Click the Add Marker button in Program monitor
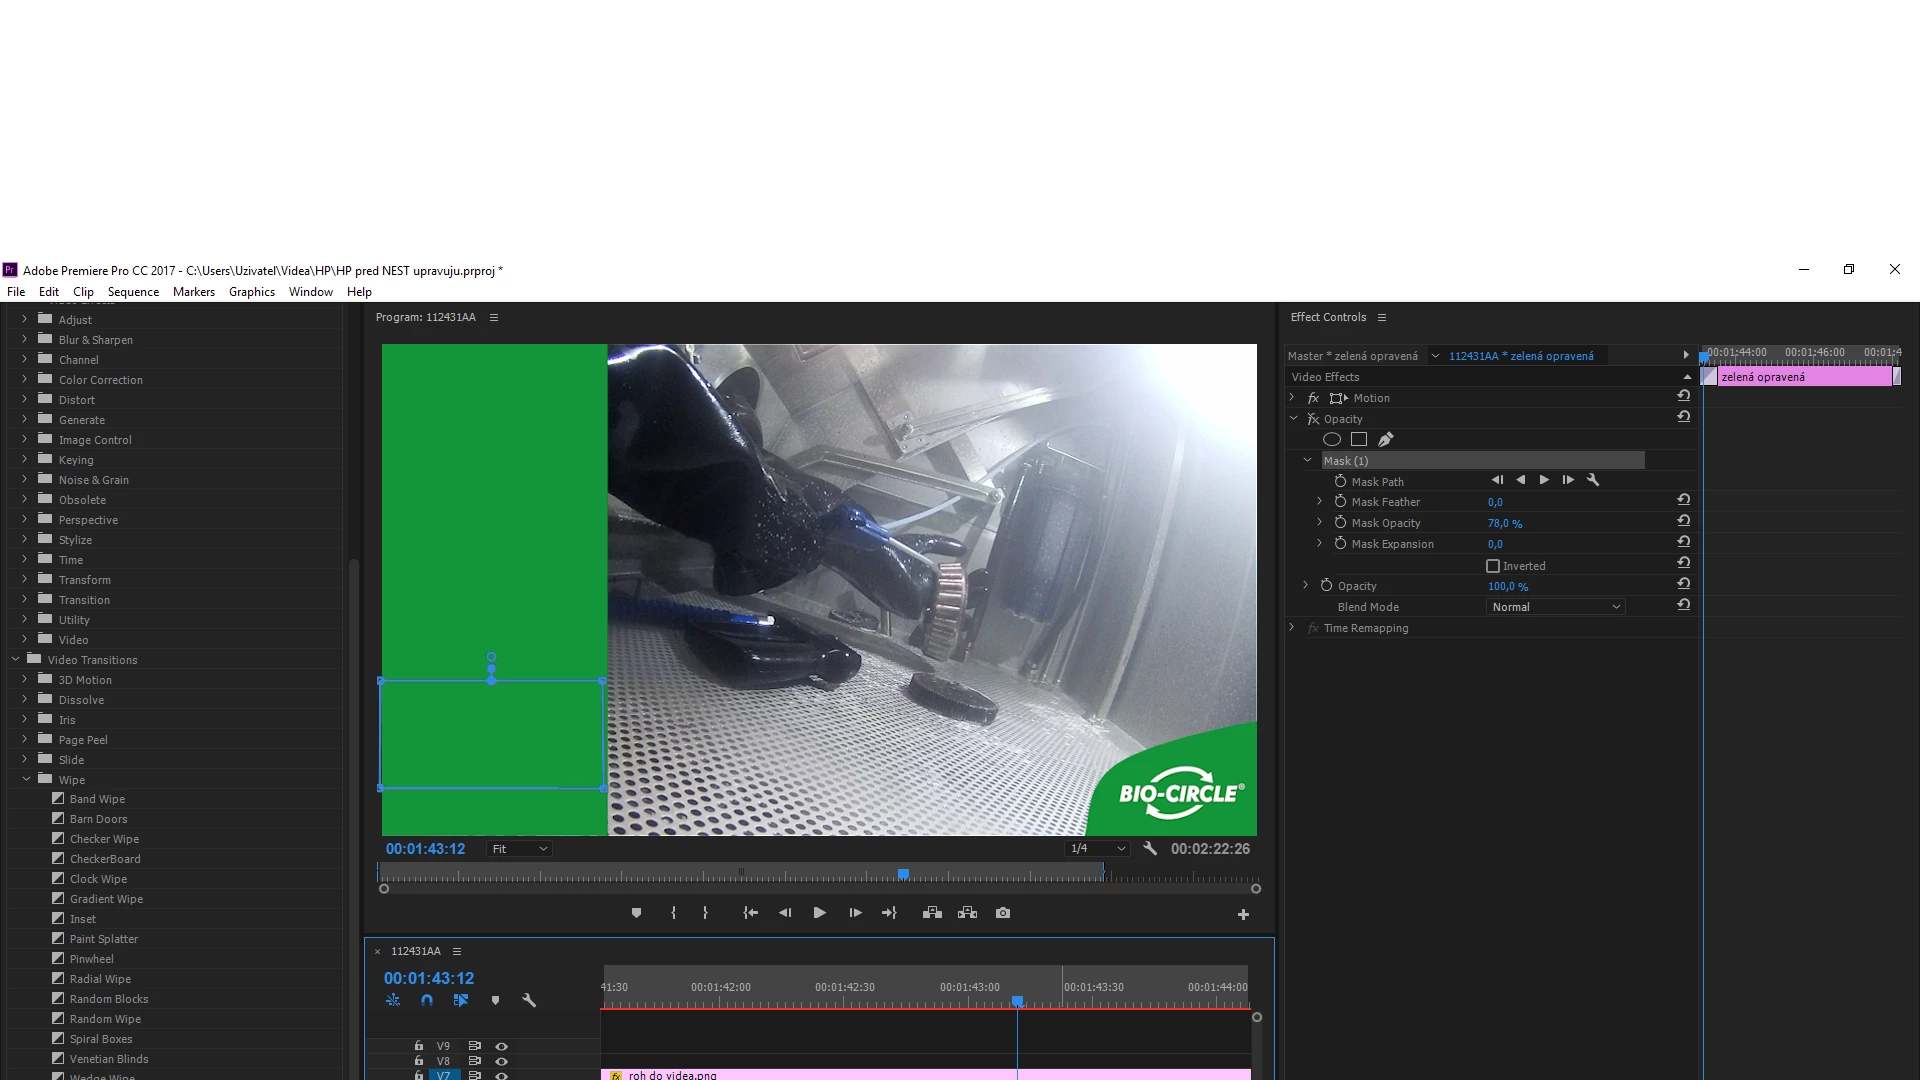The image size is (1920, 1080). tap(636, 913)
